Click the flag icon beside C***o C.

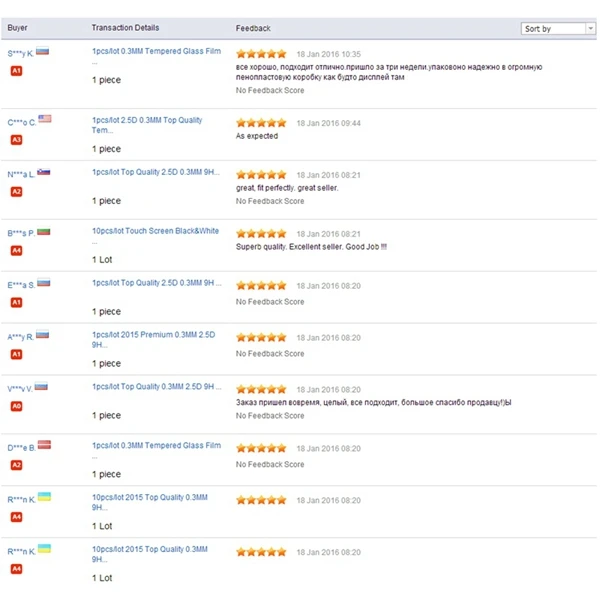[45, 120]
